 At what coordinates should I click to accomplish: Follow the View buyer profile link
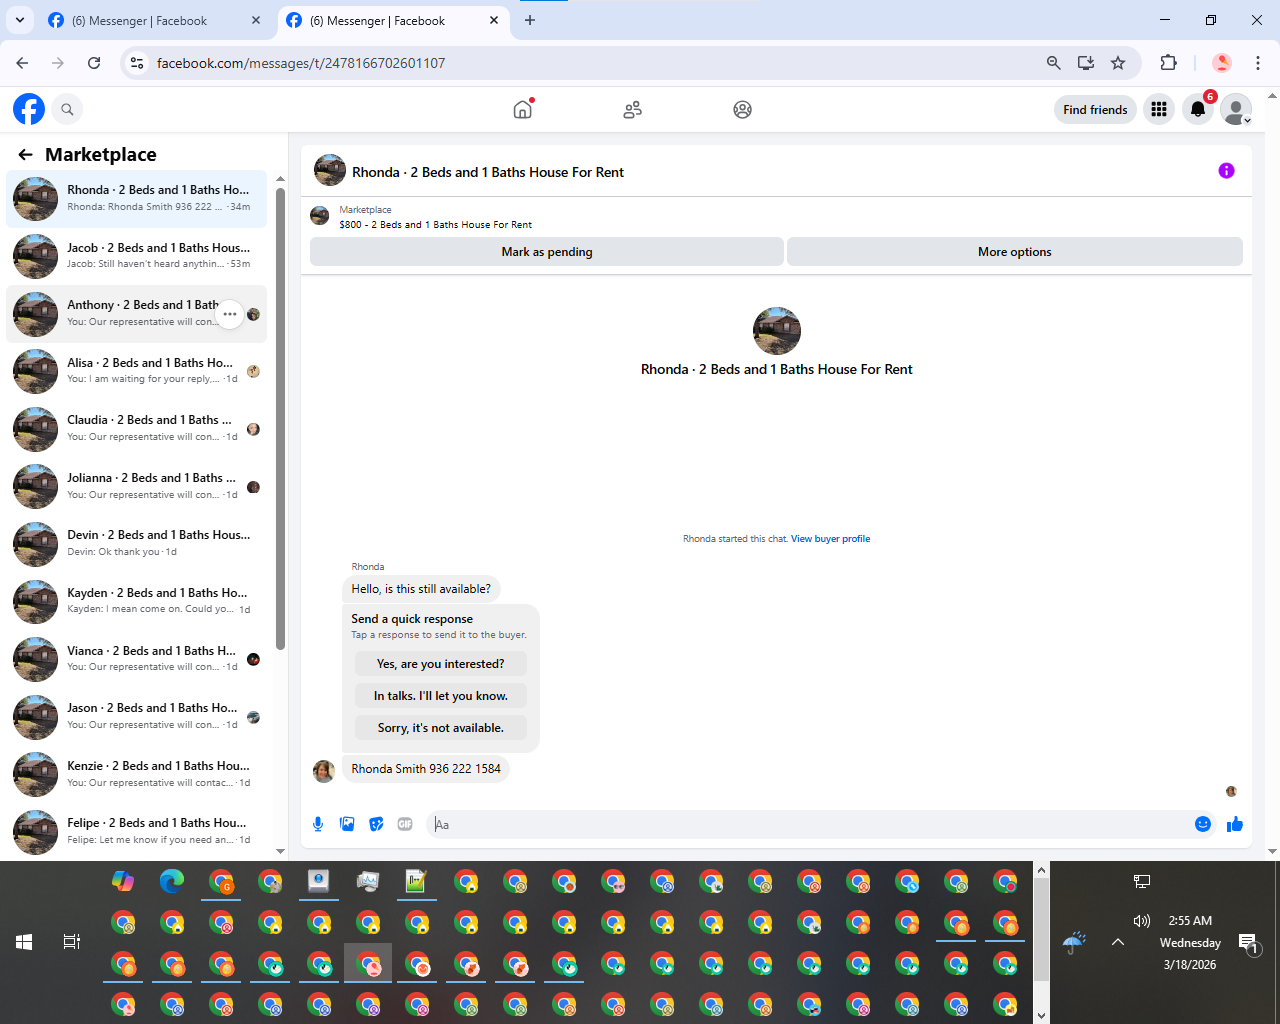click(x=830, y=539)
